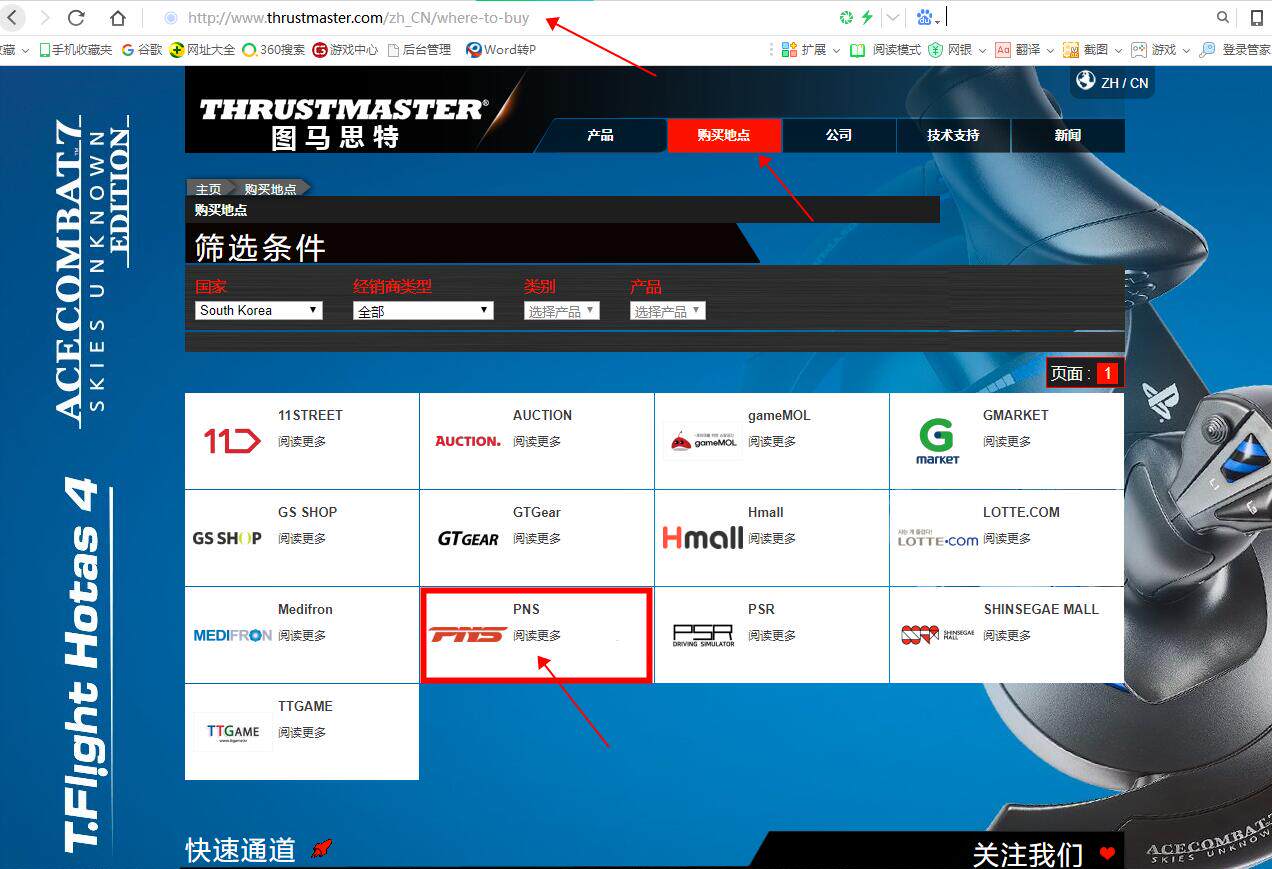This screenshot has height=869, width=1272.
Task: Read more under gameMOL
Action: 772,441
